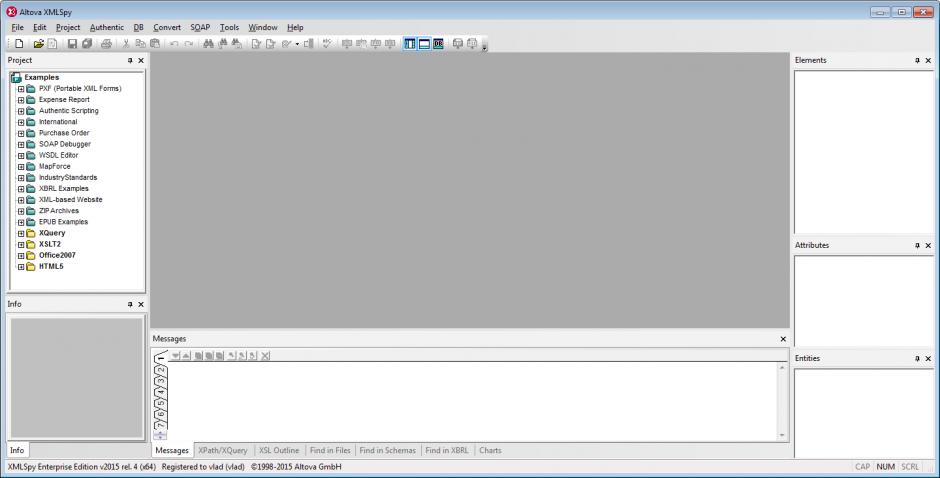Click the Save diskette toolbar icon

72,44
